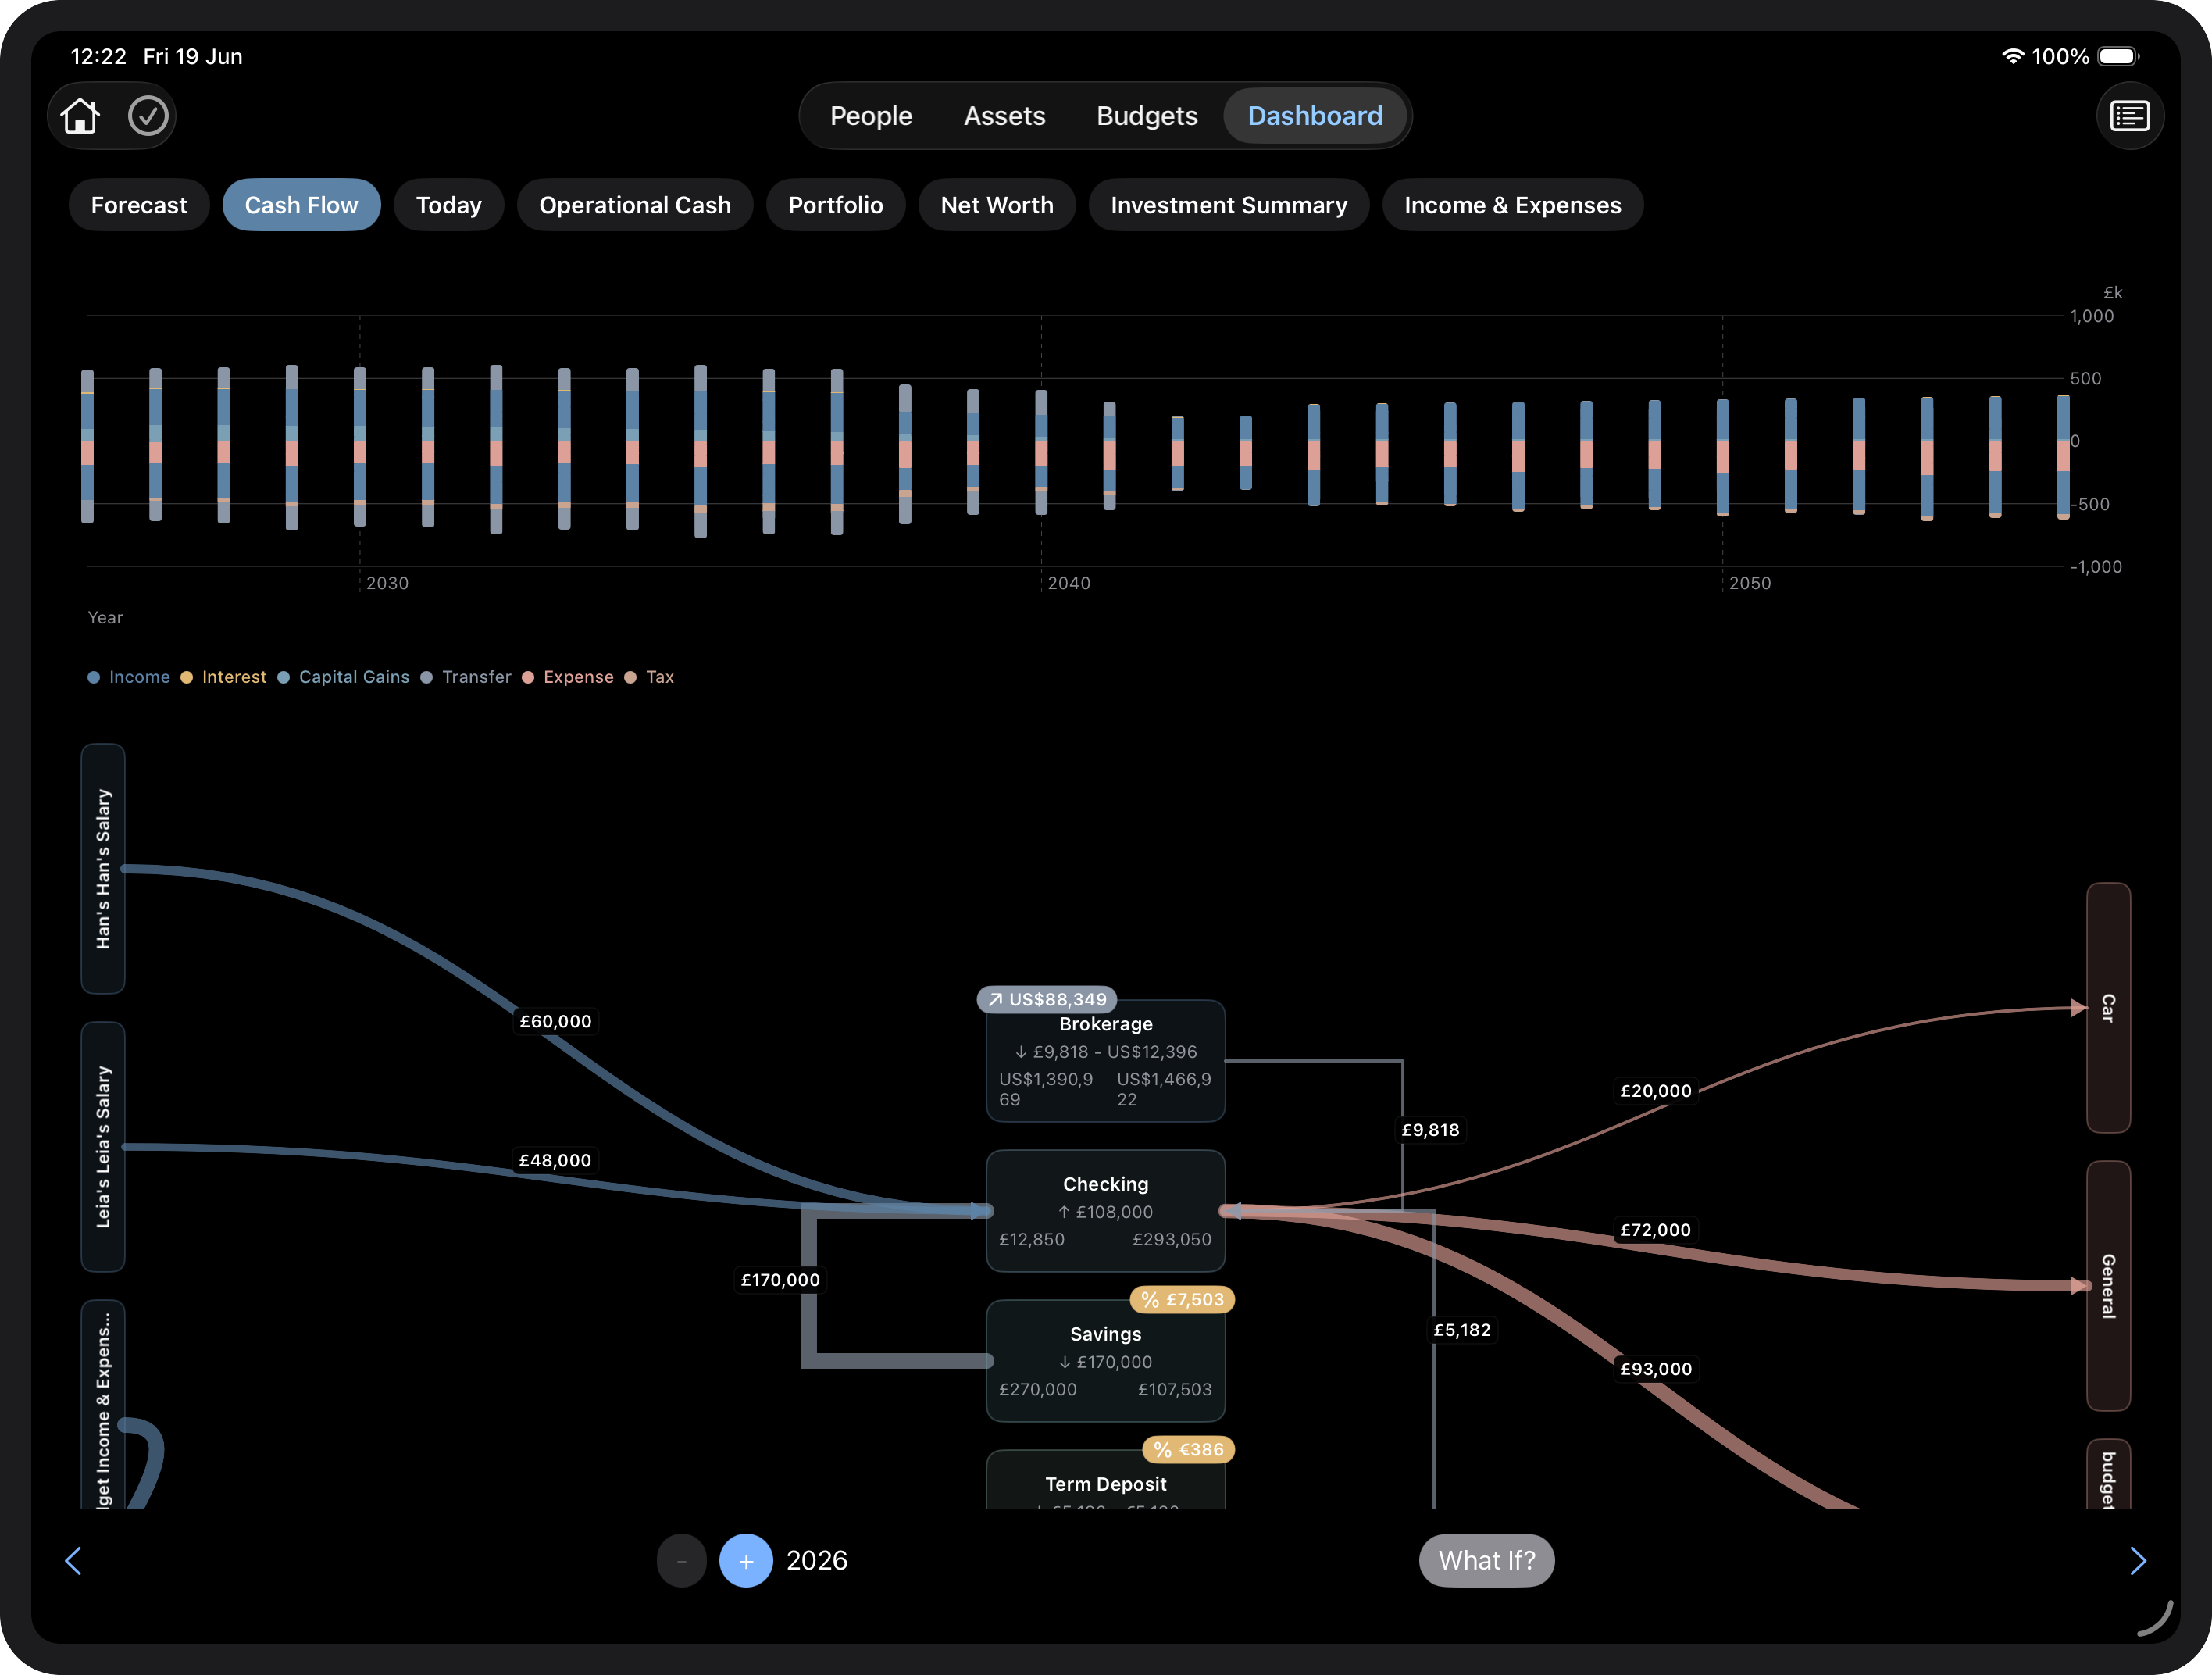Open the Income & Expenses view
The width and height of the screenshot is (2212, 1675).
[x=1513, y=205]
